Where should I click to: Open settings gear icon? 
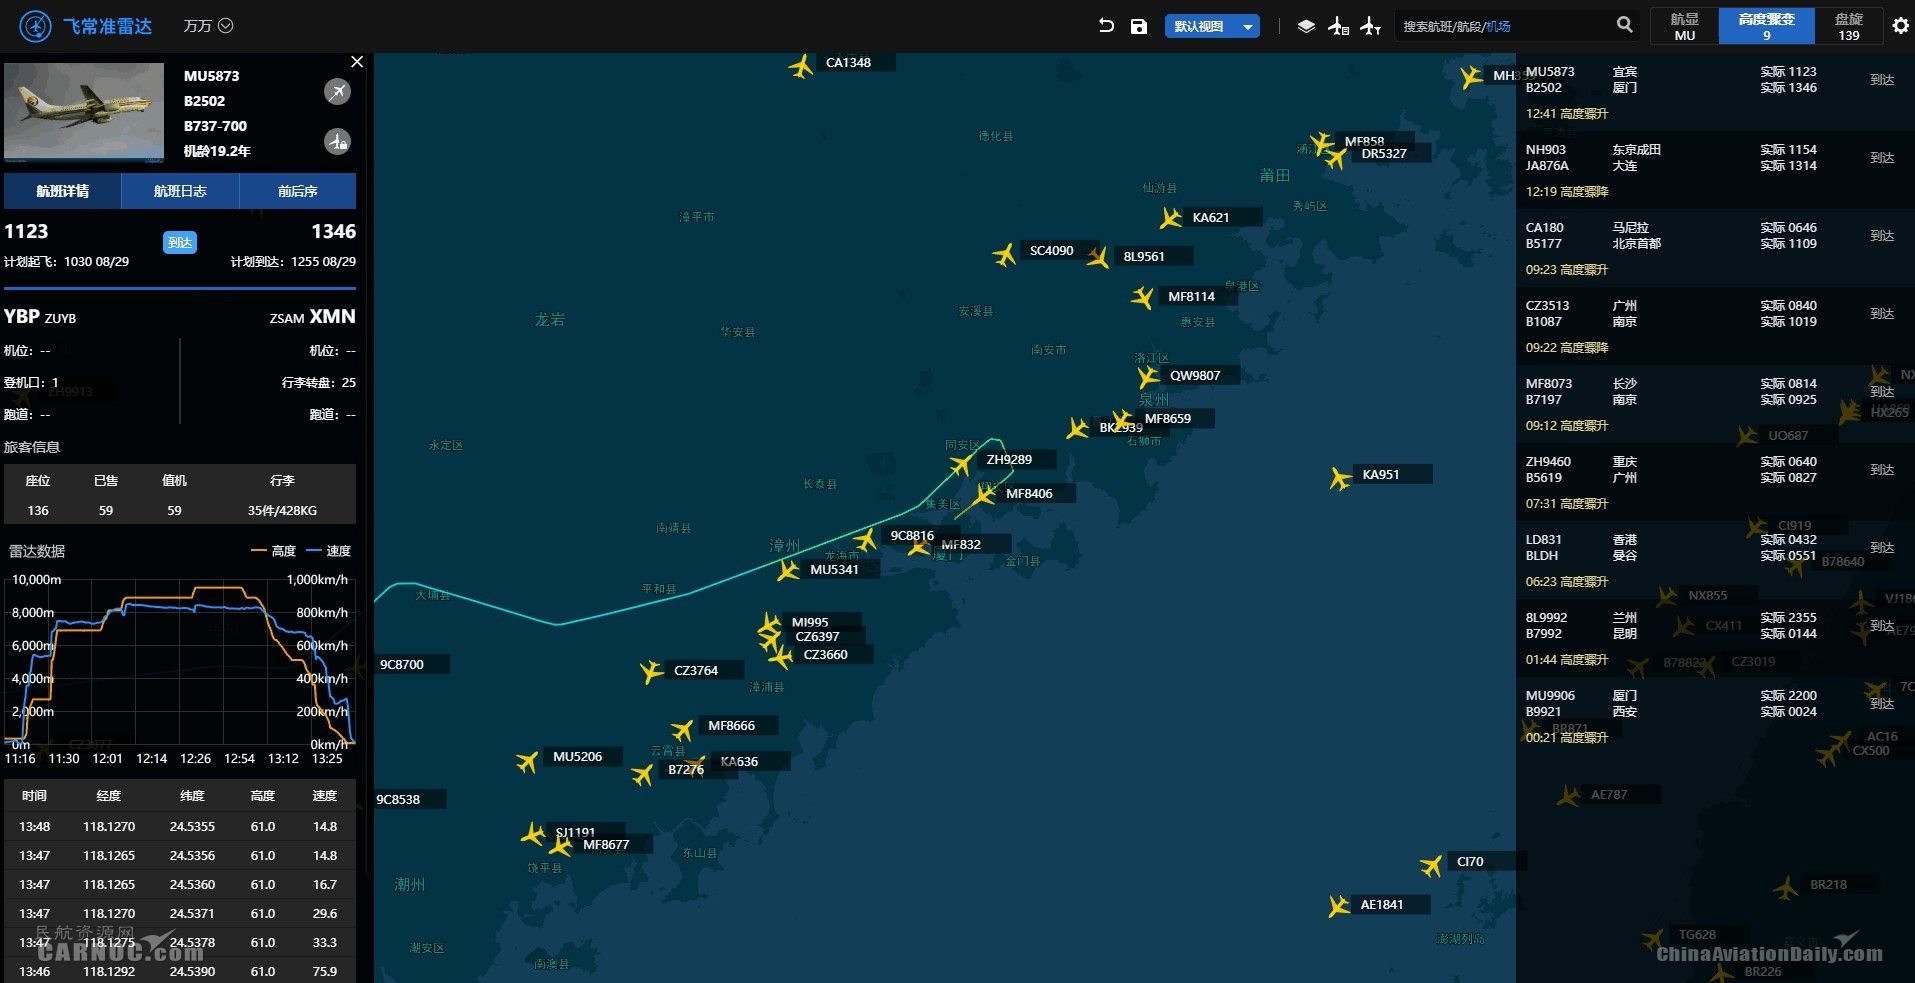[1900, 26]
